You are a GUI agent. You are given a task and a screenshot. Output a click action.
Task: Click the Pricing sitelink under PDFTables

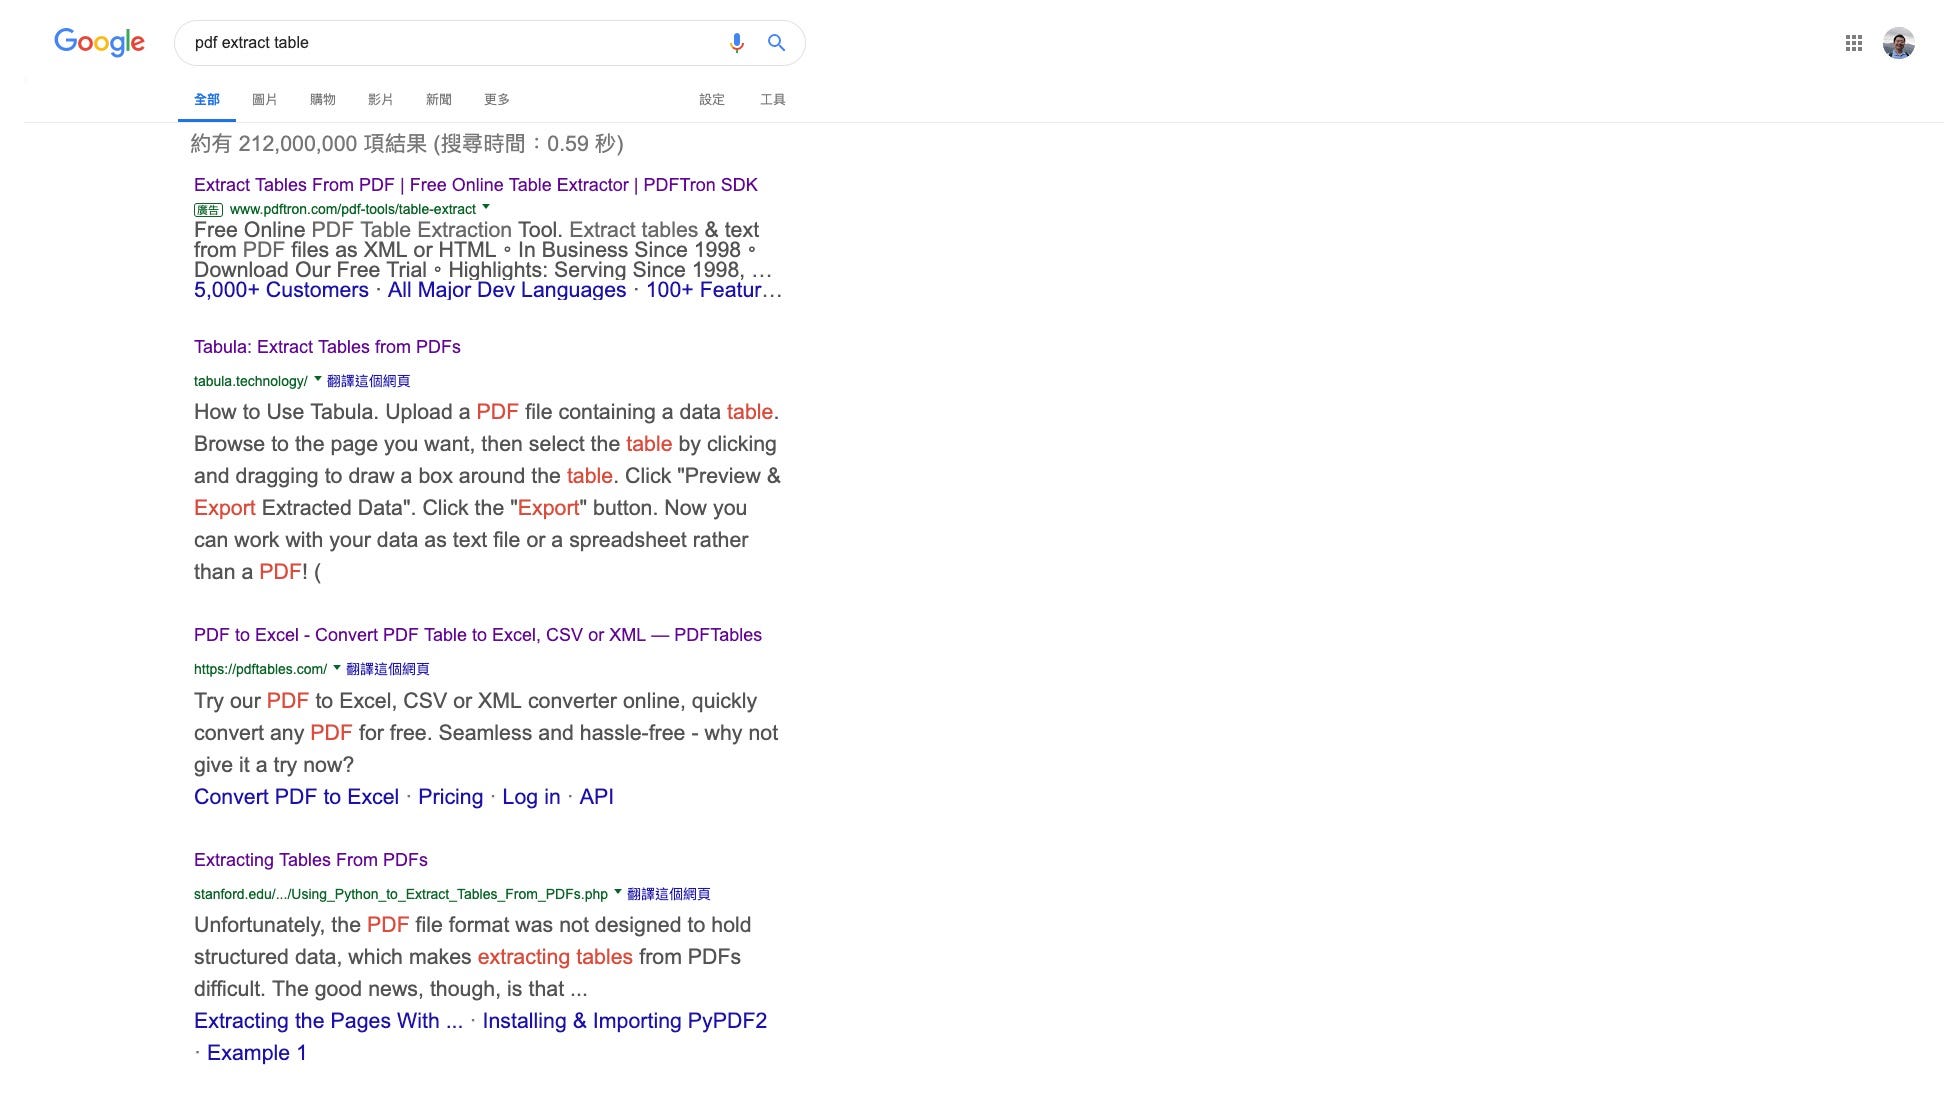tap(450, 797)
